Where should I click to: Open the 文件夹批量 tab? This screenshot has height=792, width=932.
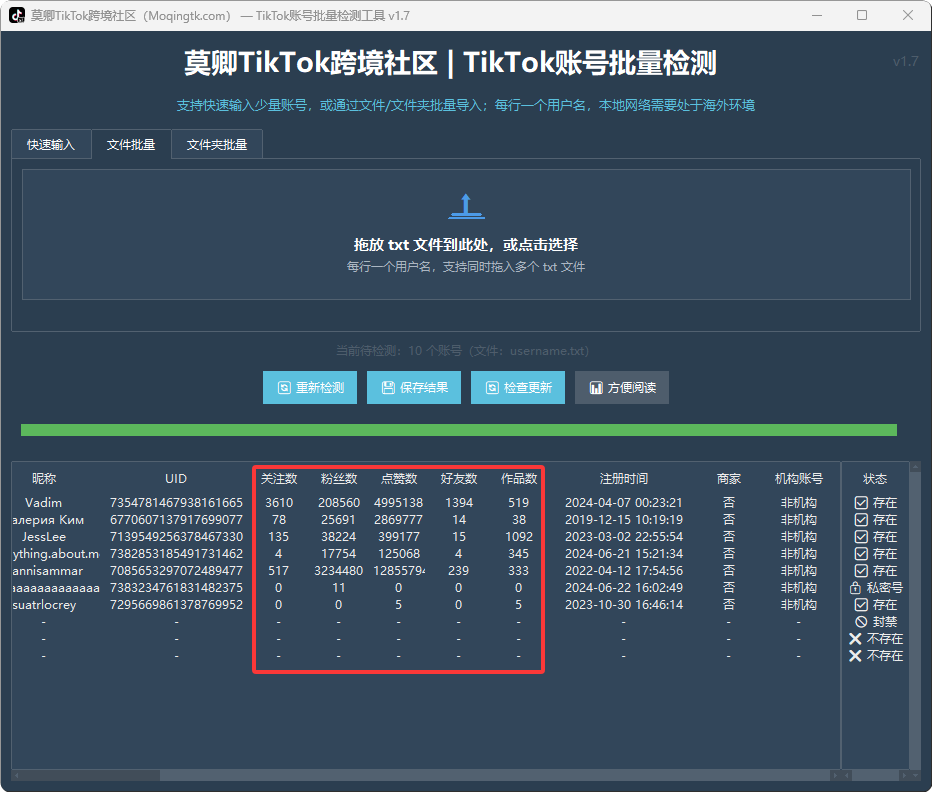(x=217, y=144)
